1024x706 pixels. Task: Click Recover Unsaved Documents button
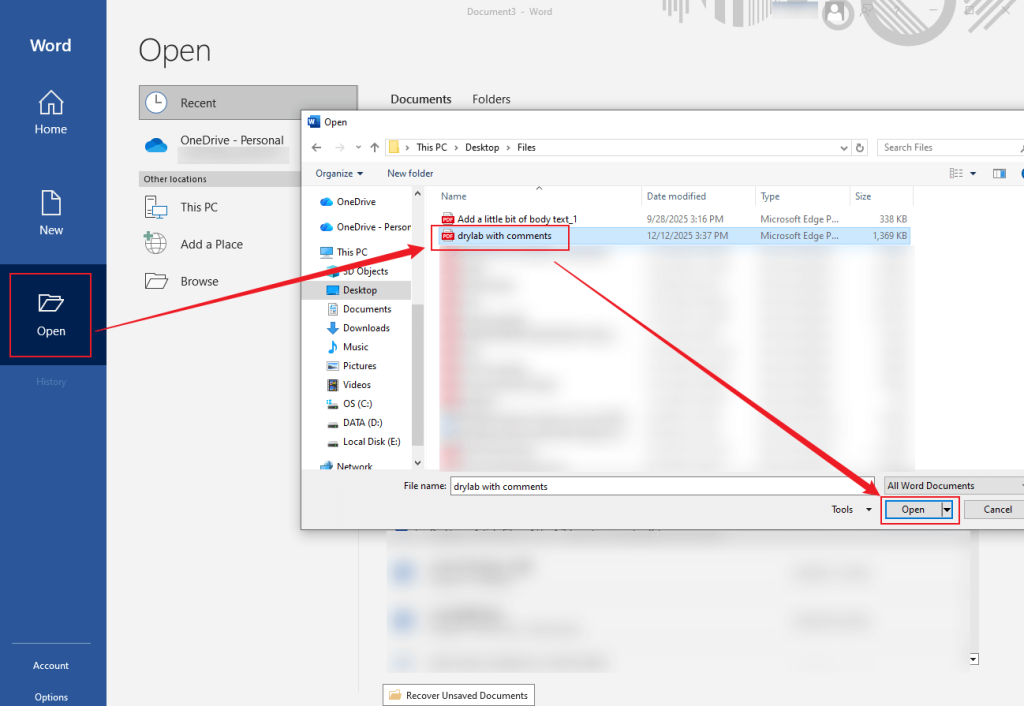coord(458,694)
